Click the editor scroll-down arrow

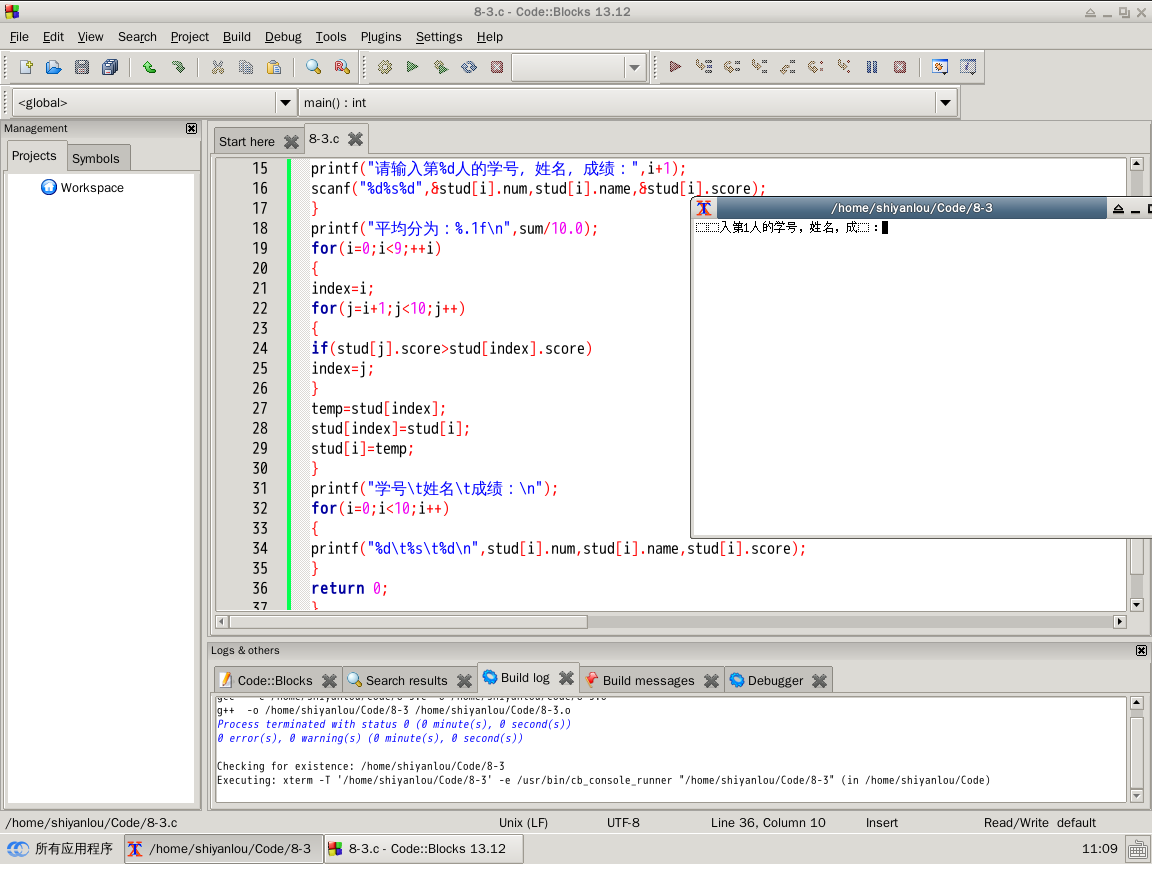1137,605
